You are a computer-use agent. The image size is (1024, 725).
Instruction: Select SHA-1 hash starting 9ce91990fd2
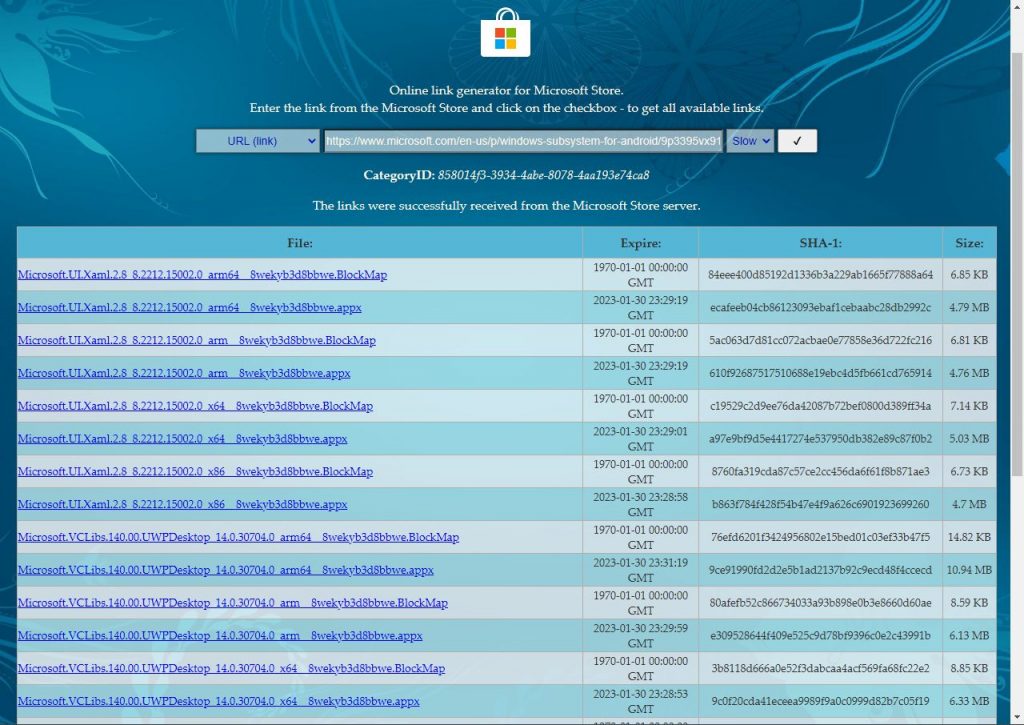click(821, 570)
